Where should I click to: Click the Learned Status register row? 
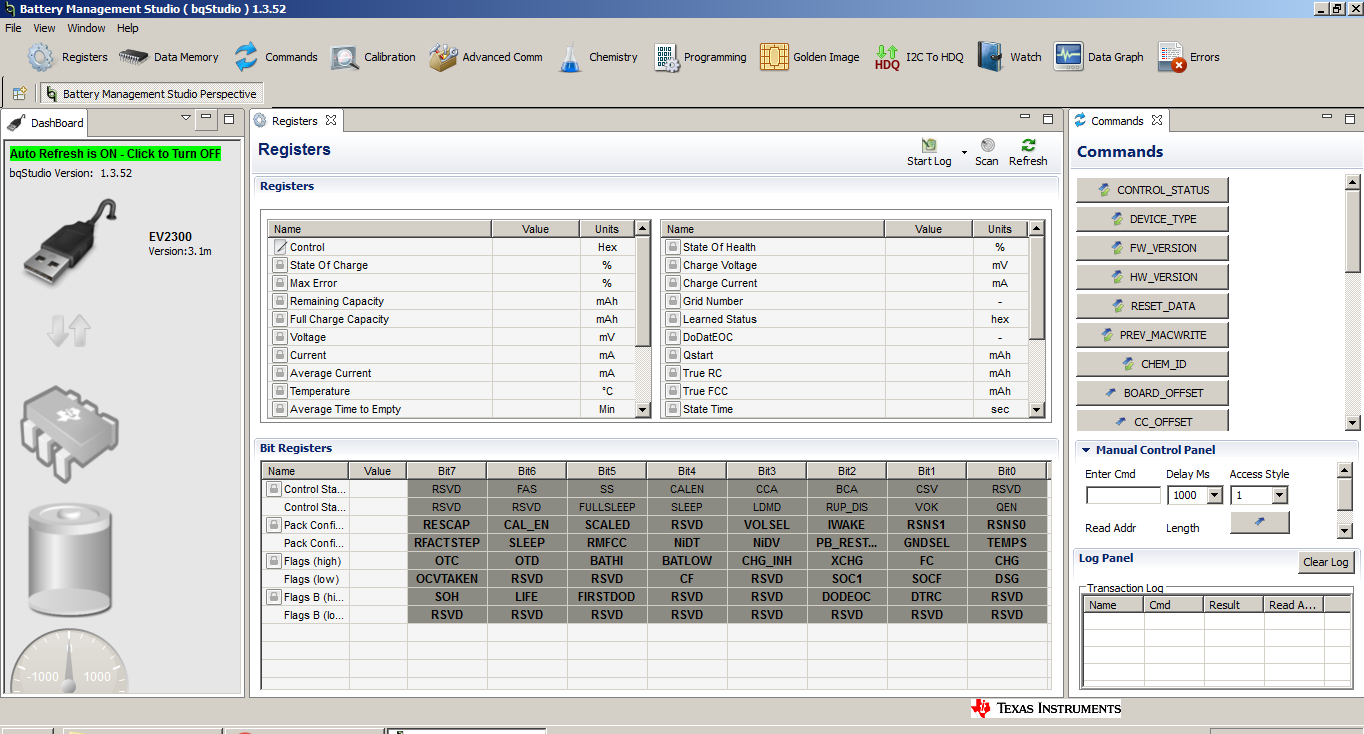click(x=844, y=319)
